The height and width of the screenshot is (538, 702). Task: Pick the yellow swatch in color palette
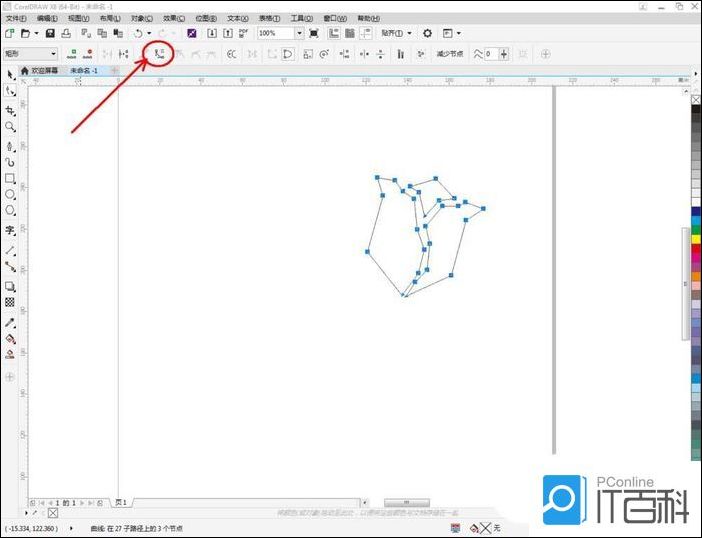(x=696, y=239)
